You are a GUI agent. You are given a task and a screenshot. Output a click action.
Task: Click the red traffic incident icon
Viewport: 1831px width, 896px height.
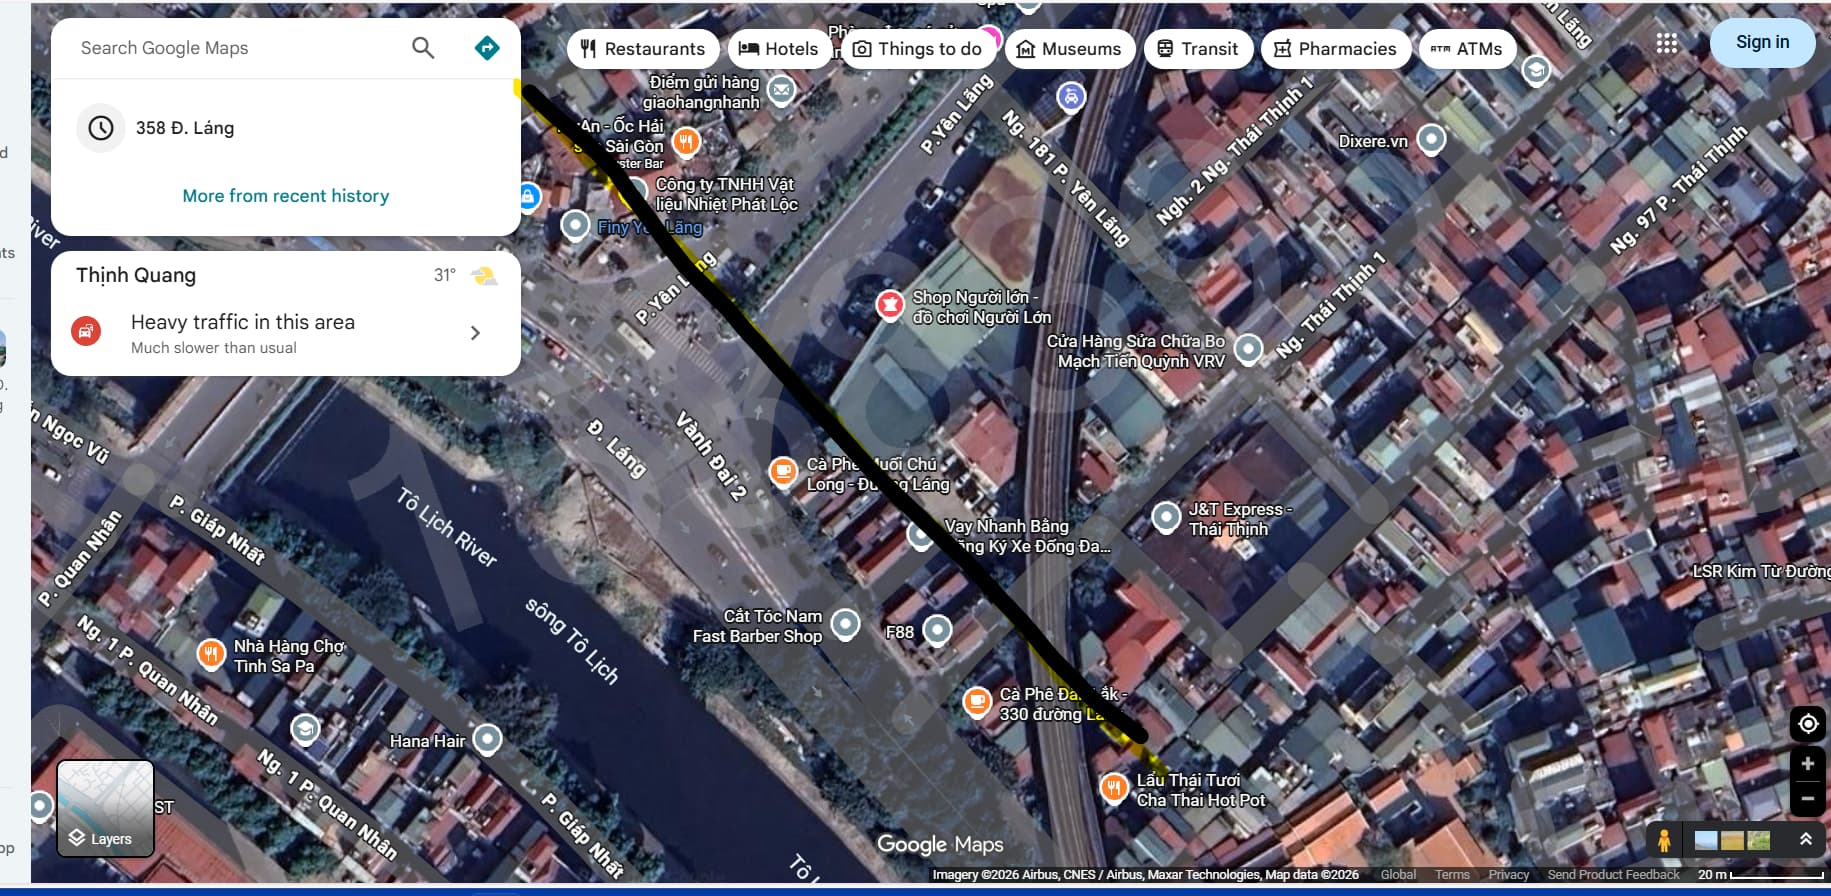coord(87,331)
